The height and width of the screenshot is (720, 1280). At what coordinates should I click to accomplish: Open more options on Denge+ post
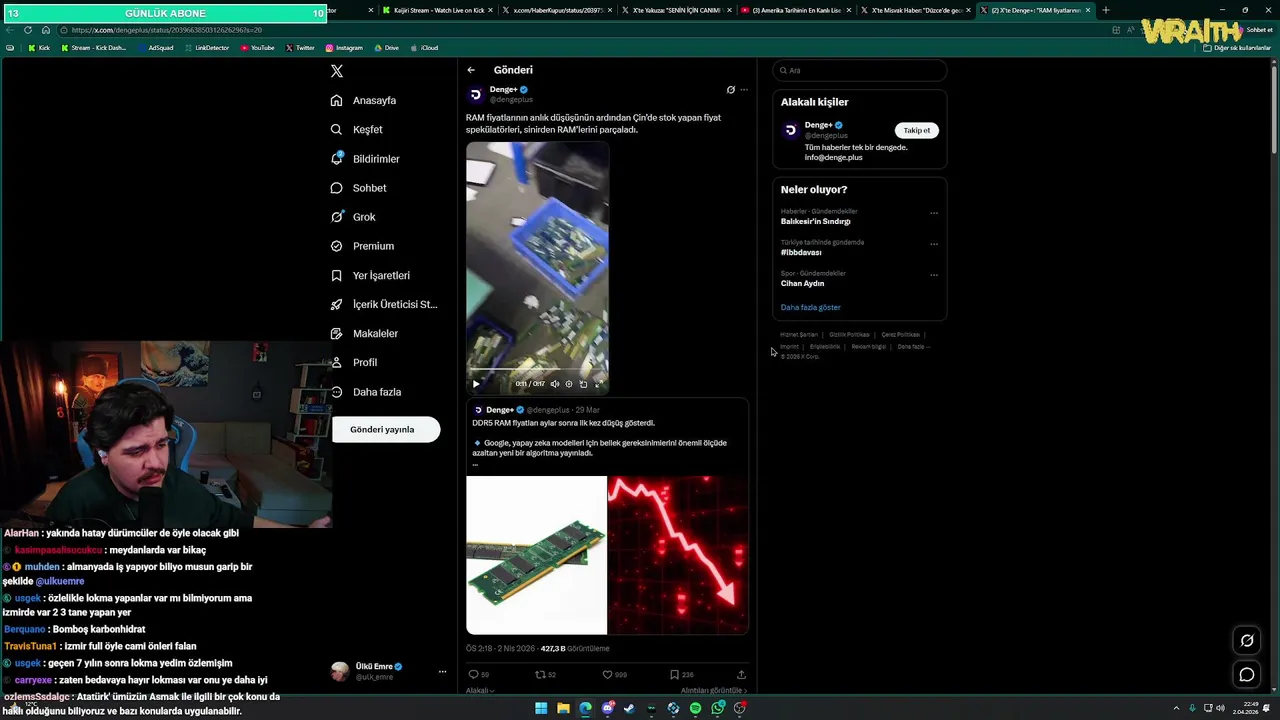743,90
